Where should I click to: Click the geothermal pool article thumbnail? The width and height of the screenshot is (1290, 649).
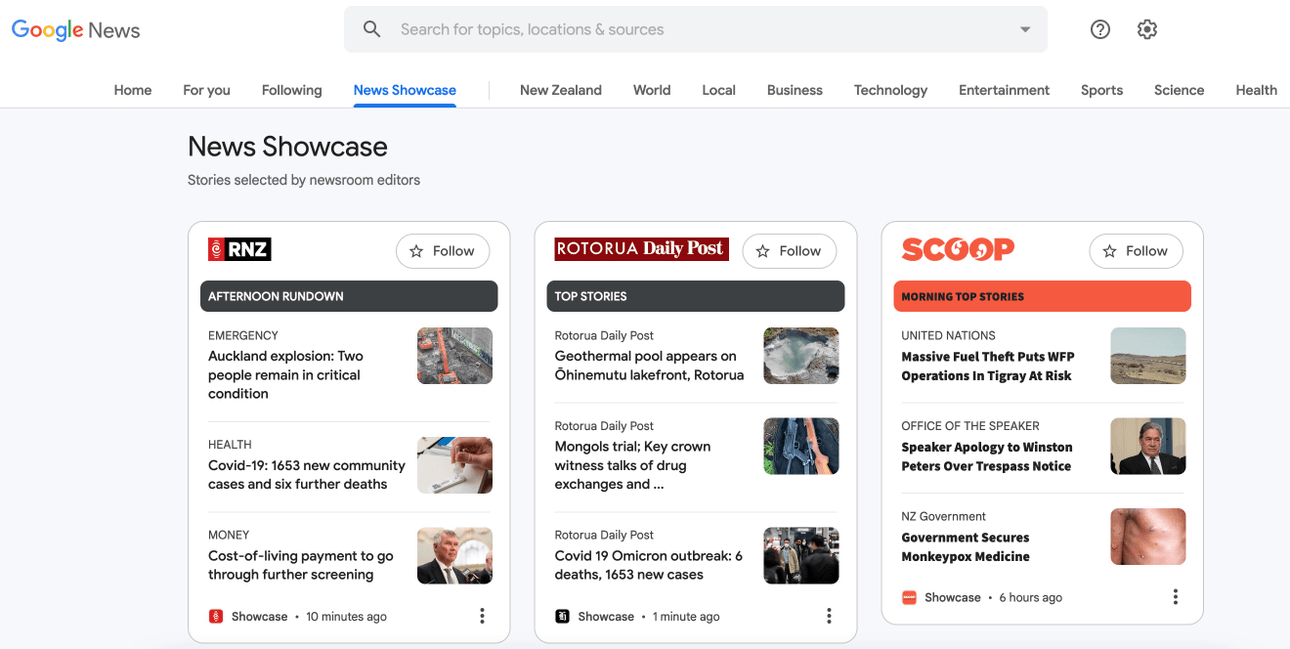coord(800,356)
